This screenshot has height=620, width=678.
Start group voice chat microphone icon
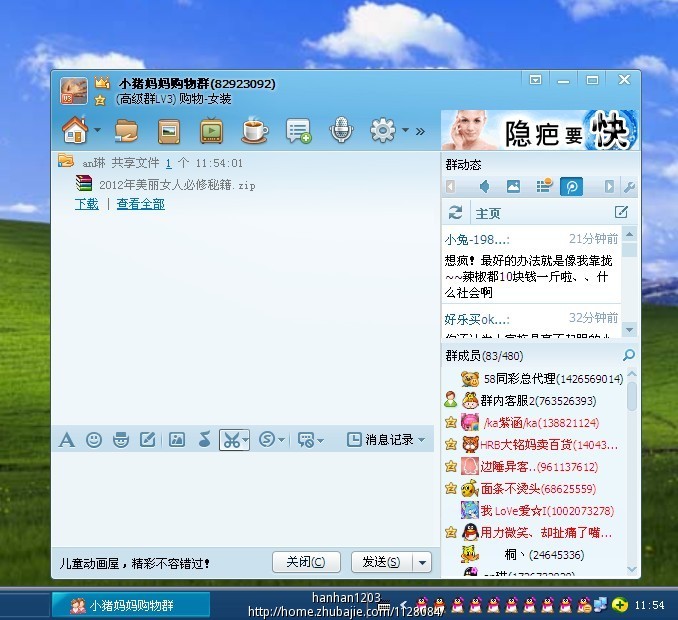pyautogui.click(x=341, y=130)
